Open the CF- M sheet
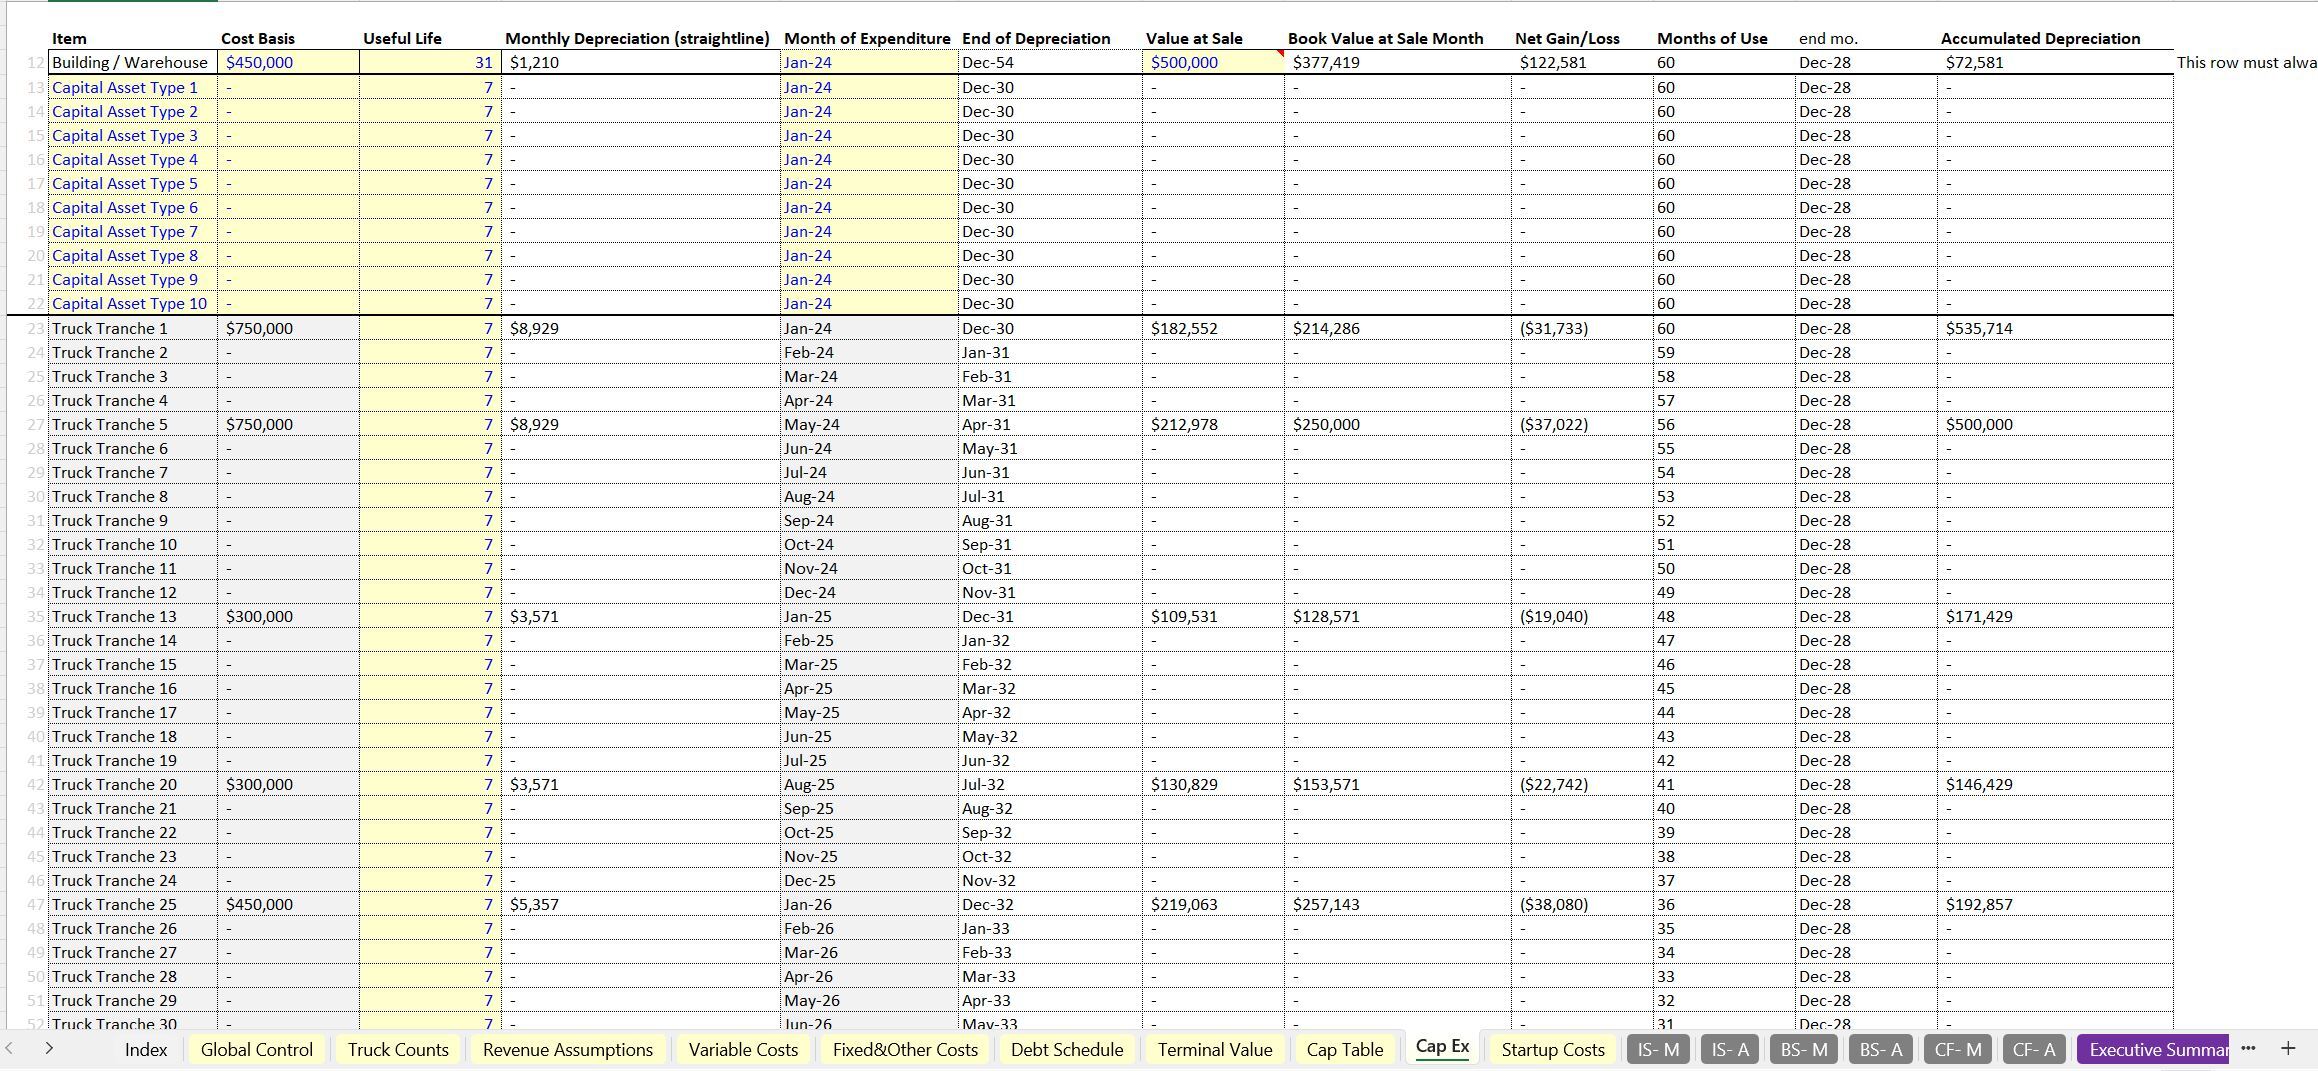Image resolution: width=2318 pixels, height=1071 pixels. pos(1958,1049)
